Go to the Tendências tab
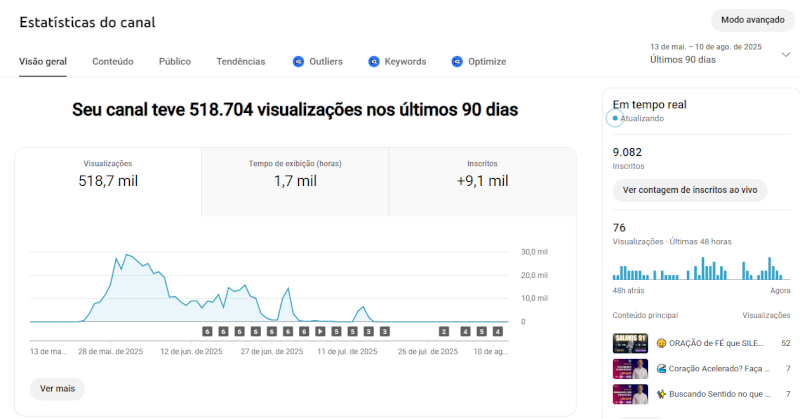This screenshot has height=419, width=800. tap(241, 61)
